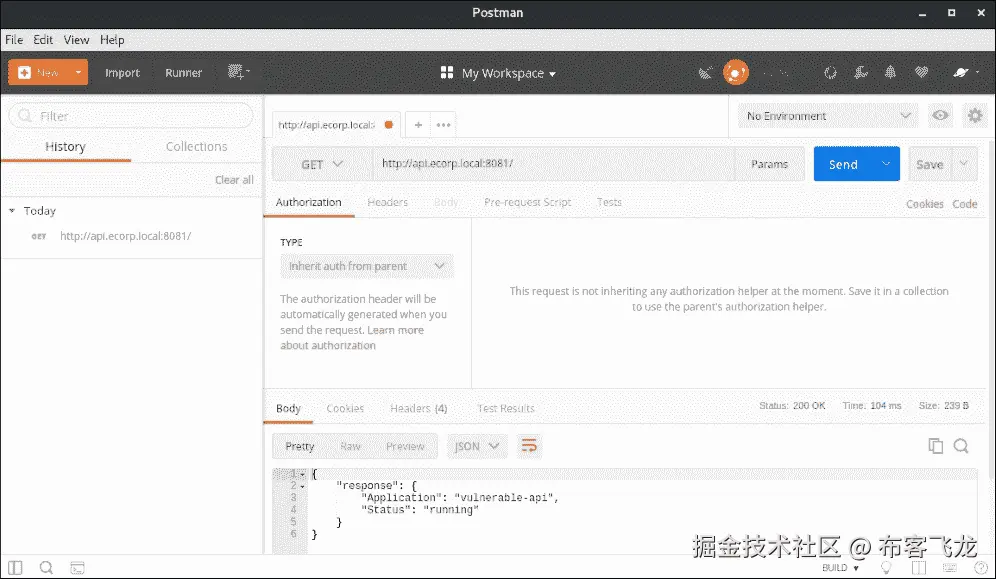Screen dimensions: 996x579
Task: Select the Authorization request tab
Action: click(309, 203)
